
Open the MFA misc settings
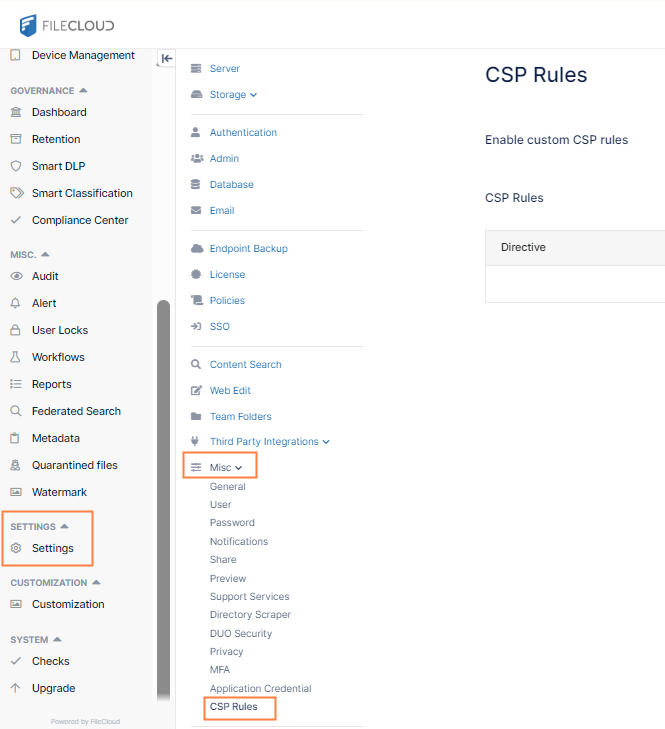point(219,670)
